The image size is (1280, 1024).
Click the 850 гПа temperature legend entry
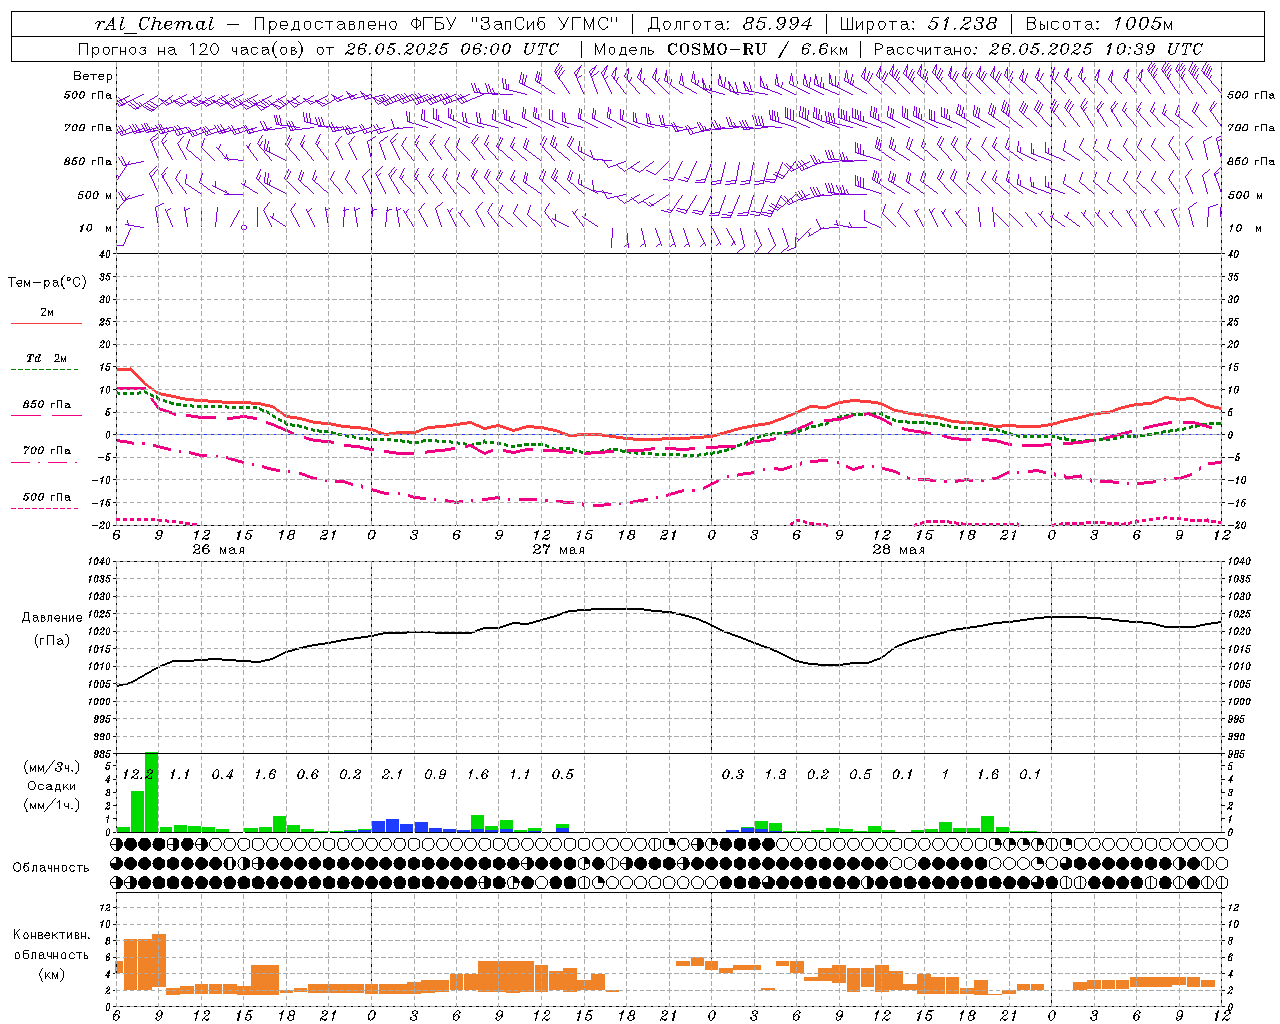[x=46, y=406]
